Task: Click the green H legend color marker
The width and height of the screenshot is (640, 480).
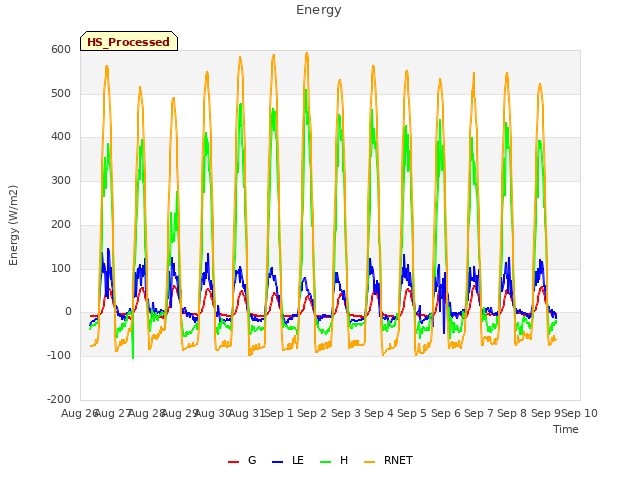Action: click(325, 462)
